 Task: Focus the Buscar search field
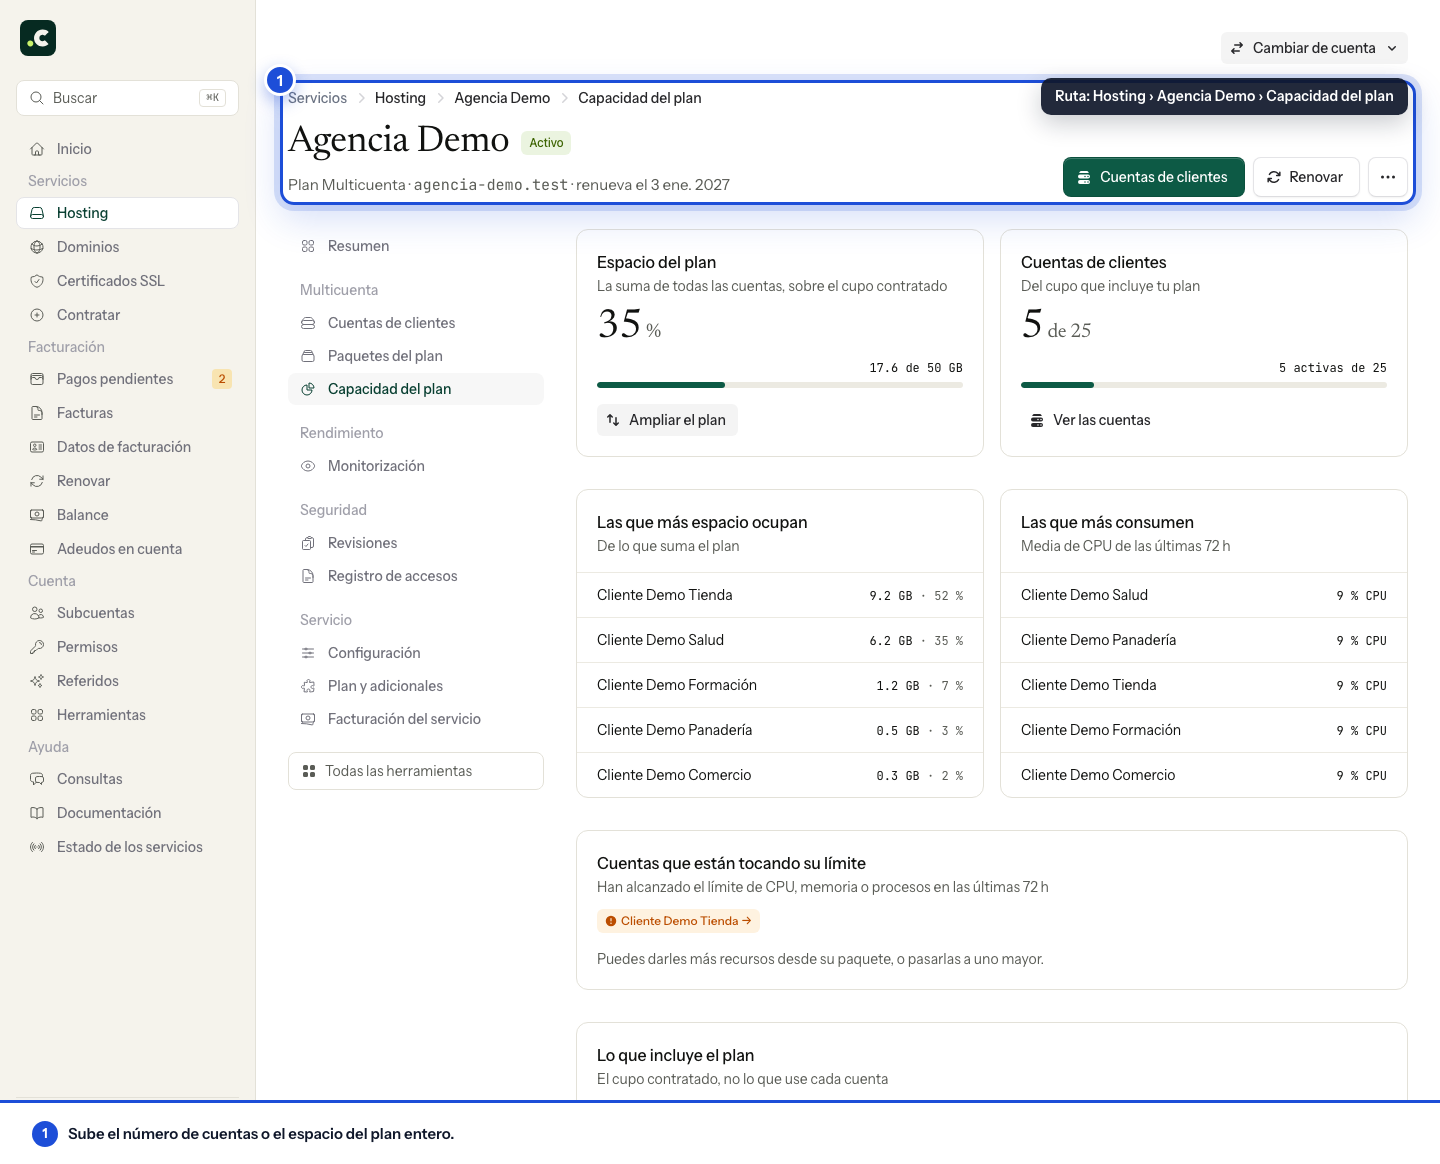coord(127,98)
